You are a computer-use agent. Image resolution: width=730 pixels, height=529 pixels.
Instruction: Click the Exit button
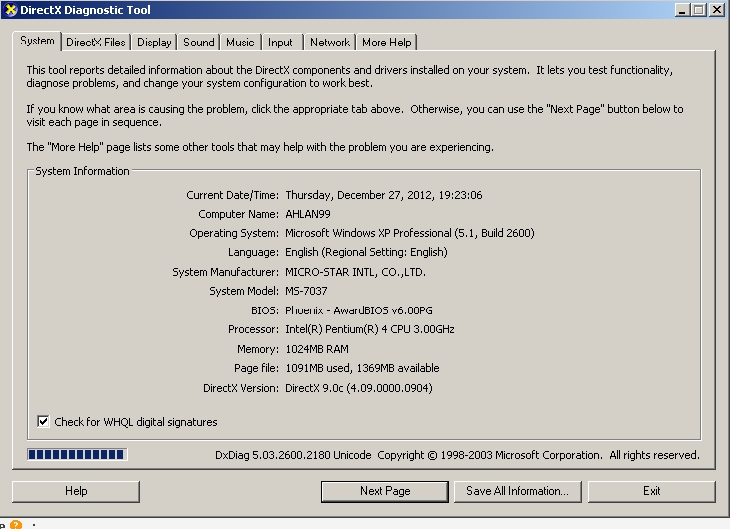click(x=651, y=491)
